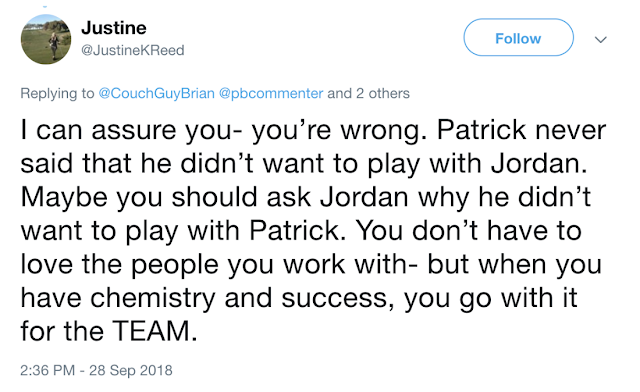Open the @CouchGuyBrian mention
This screenshot has height=392, width=640.
tap(157, 94)
